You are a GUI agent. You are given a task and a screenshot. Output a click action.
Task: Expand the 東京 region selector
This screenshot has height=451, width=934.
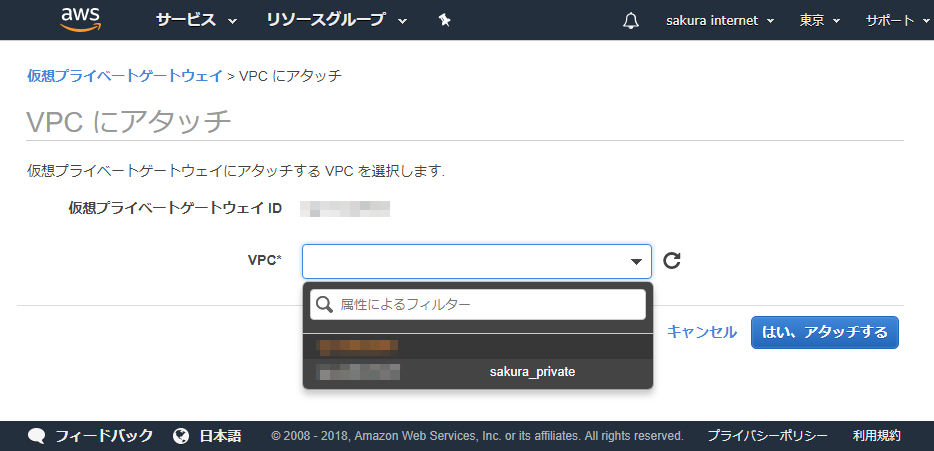(x=820, y=21)
